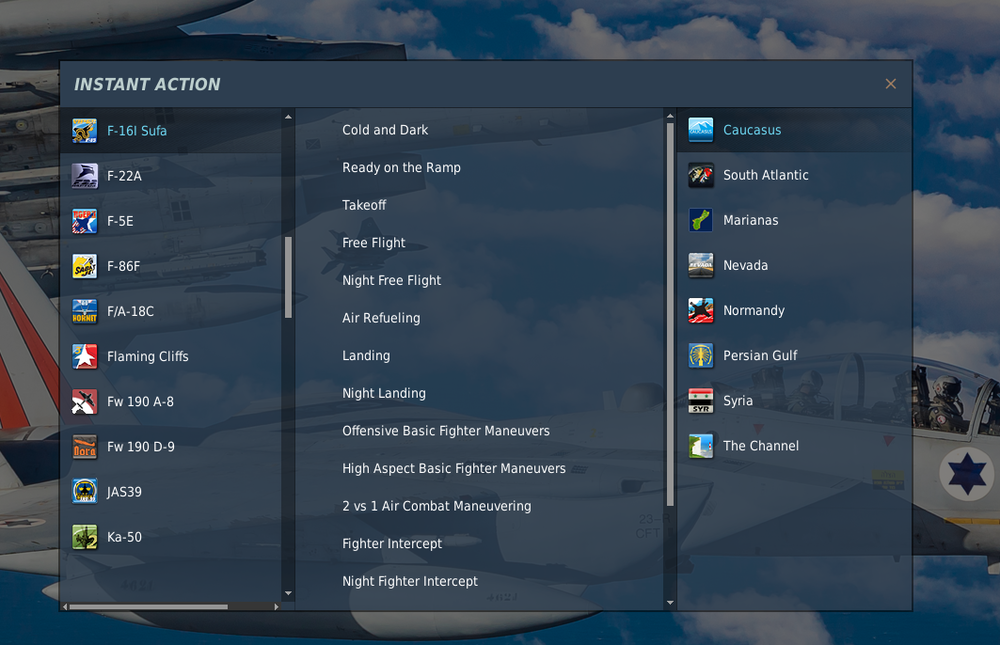Select the Nevada map icon

click(700, 265)
